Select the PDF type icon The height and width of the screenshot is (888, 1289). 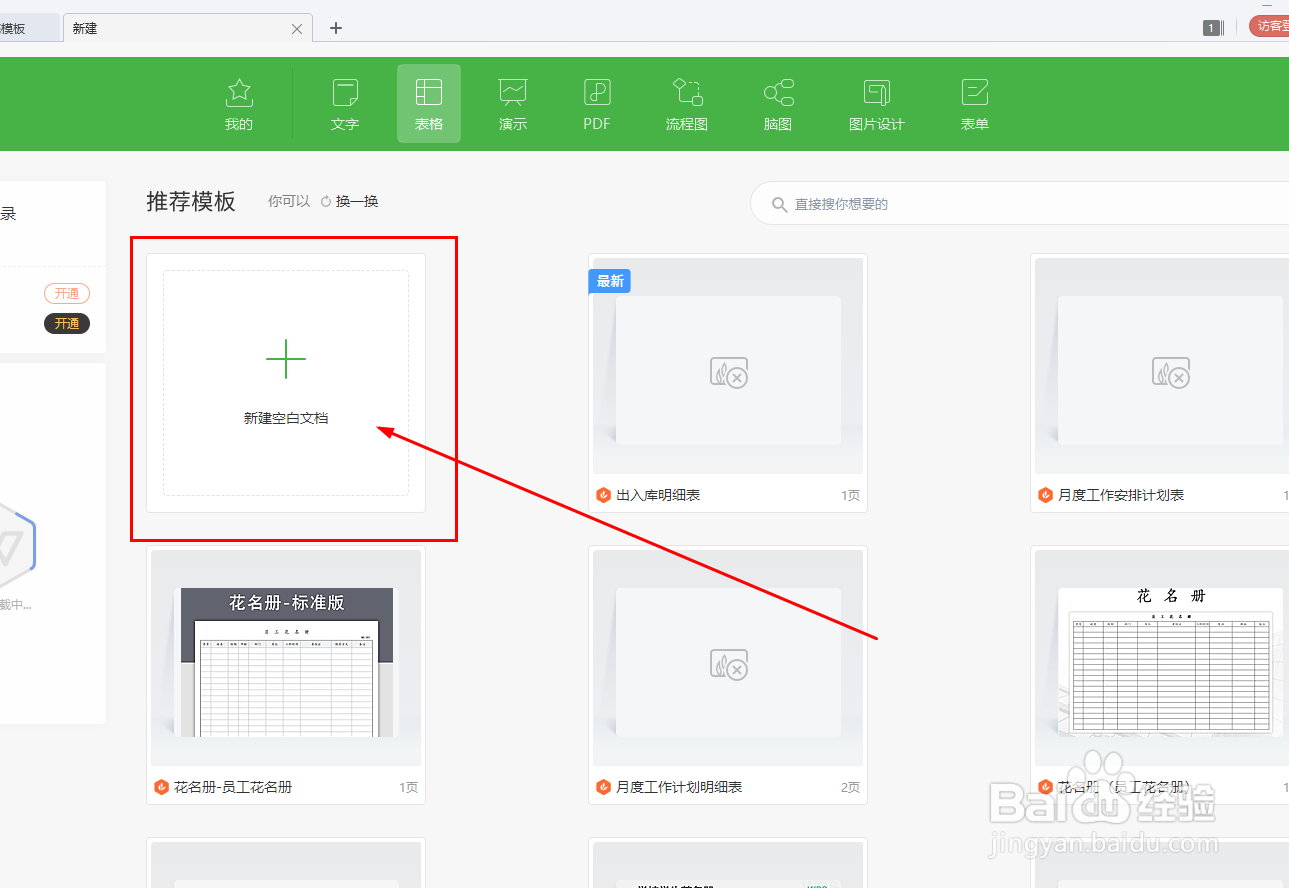(597, 94)
